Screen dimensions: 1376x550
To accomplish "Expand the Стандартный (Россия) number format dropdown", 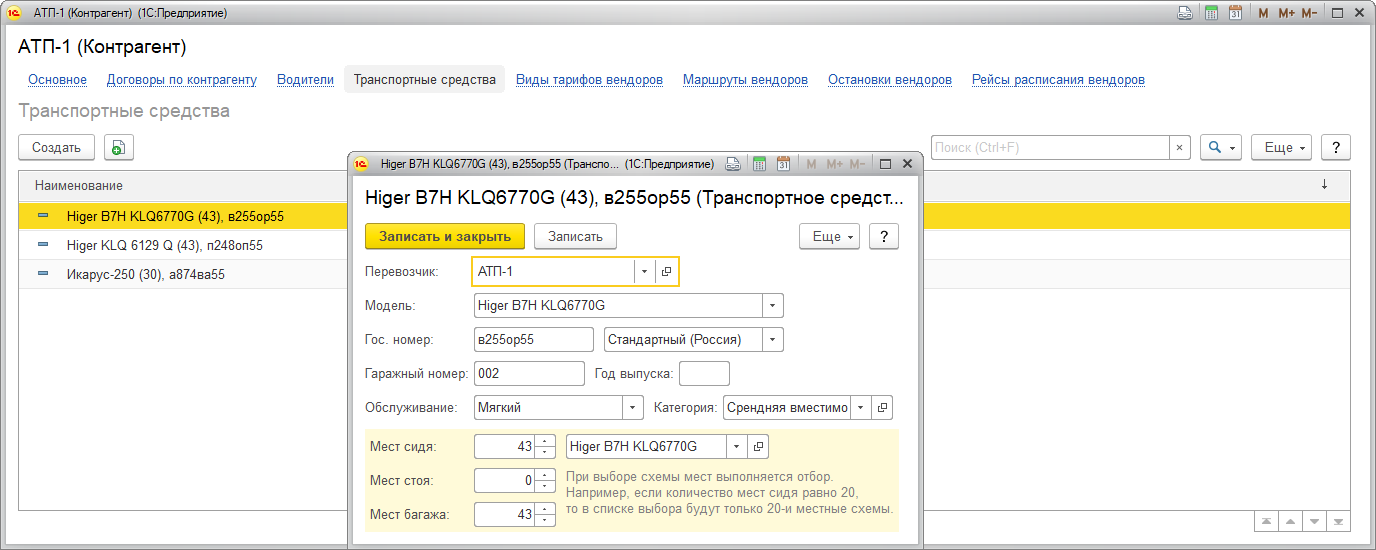I will pyautogui.click(x=772, y=339).
